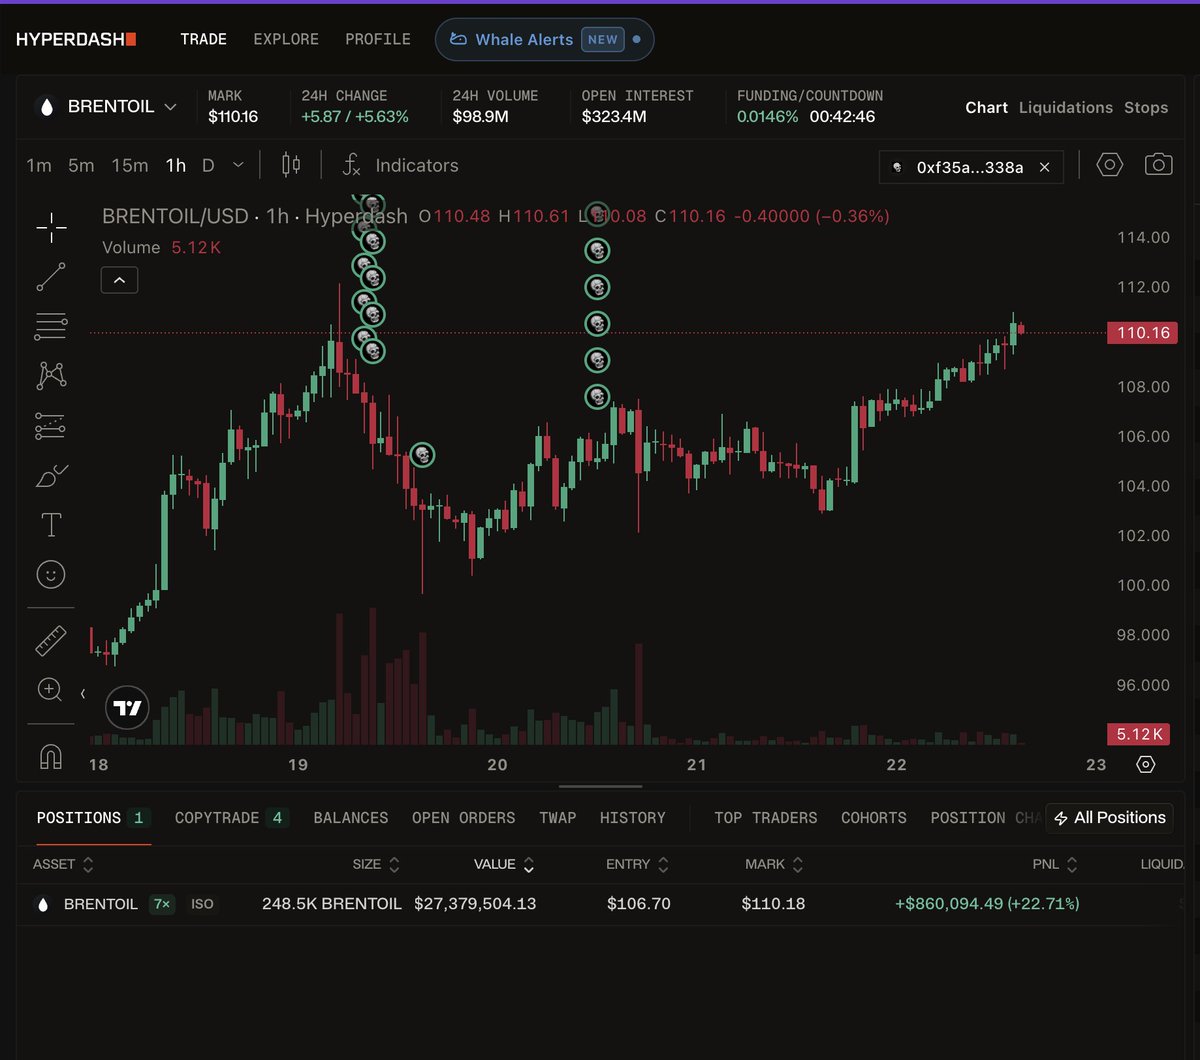Open candlestick chart style selector
The height and width of the screenshot is (1060, 1200).
[x=291, y=165]
